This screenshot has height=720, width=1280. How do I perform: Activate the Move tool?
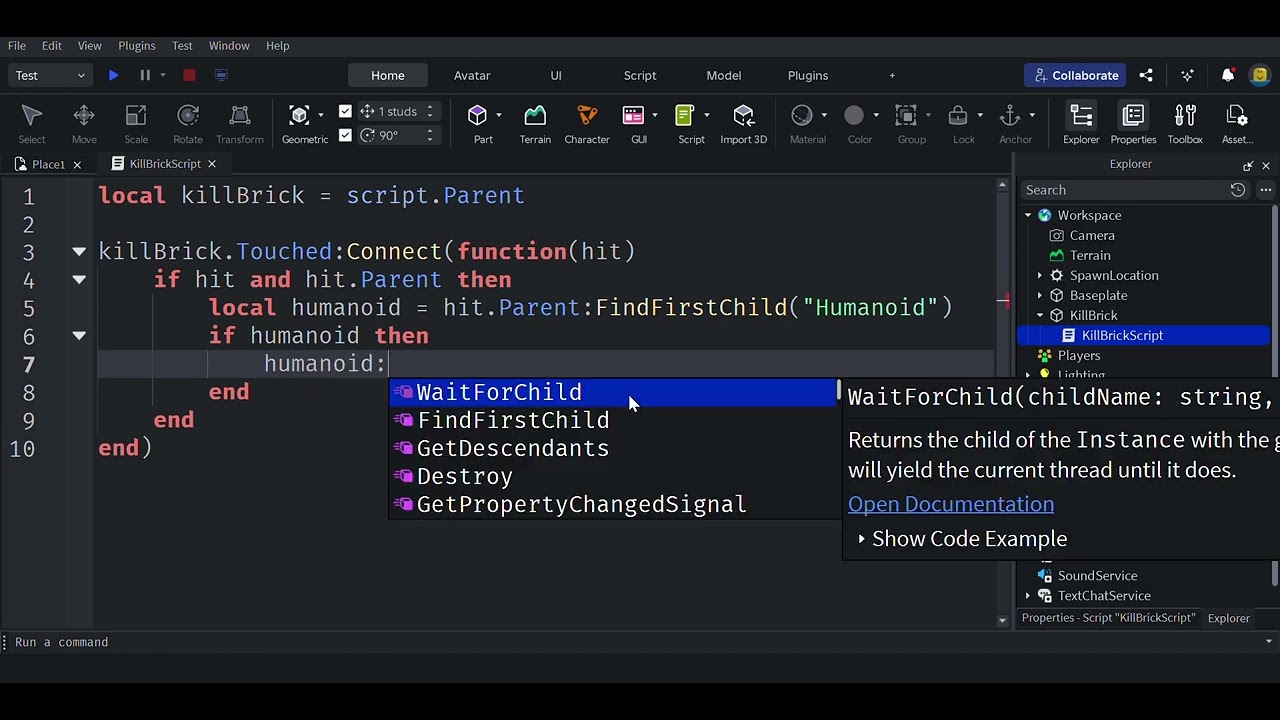click(84, 125)
